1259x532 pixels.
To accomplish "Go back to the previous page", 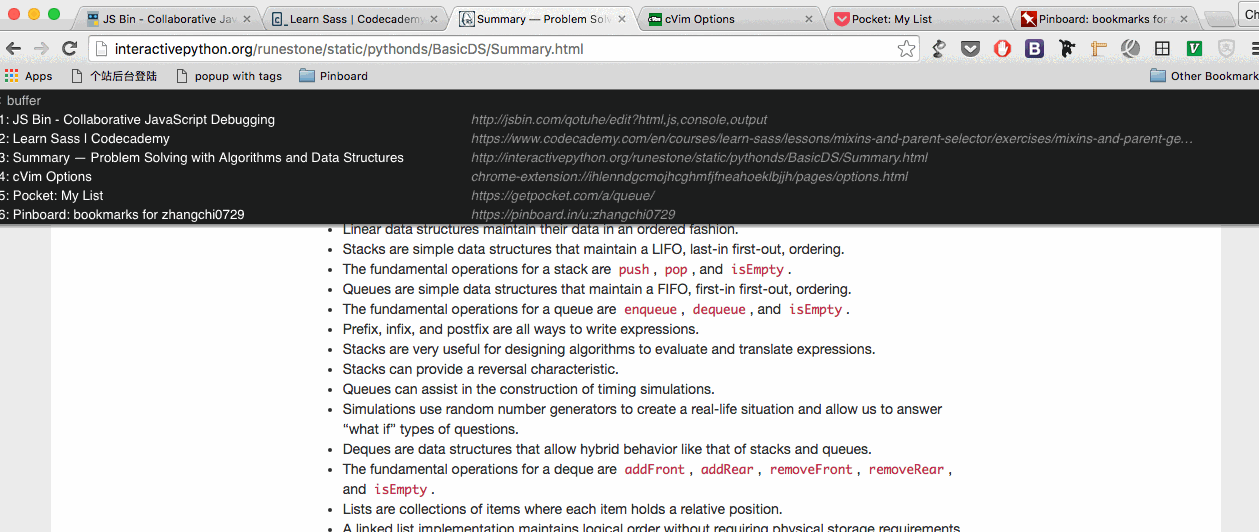I will coord(14,49).
